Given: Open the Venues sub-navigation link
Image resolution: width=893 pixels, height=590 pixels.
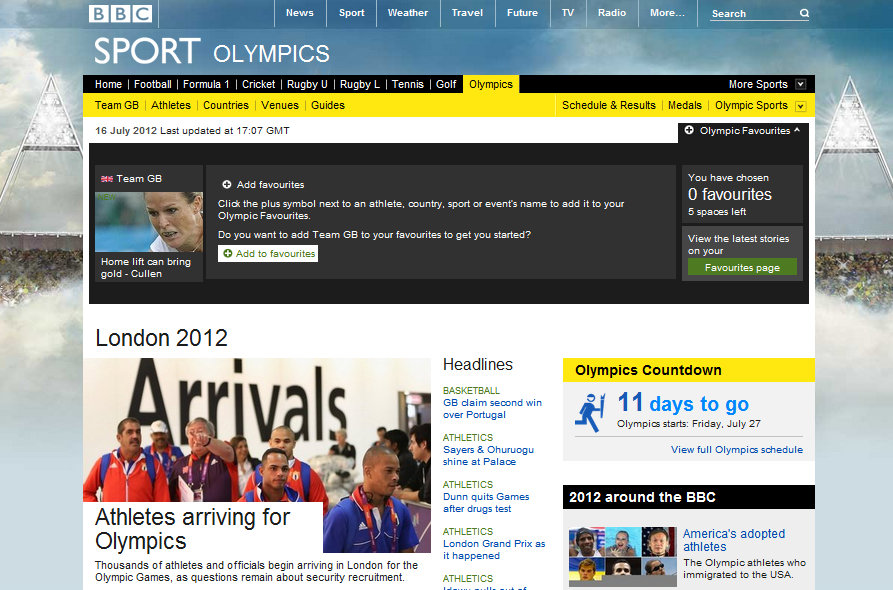Looking at the screenshot, I should (280, 105).
